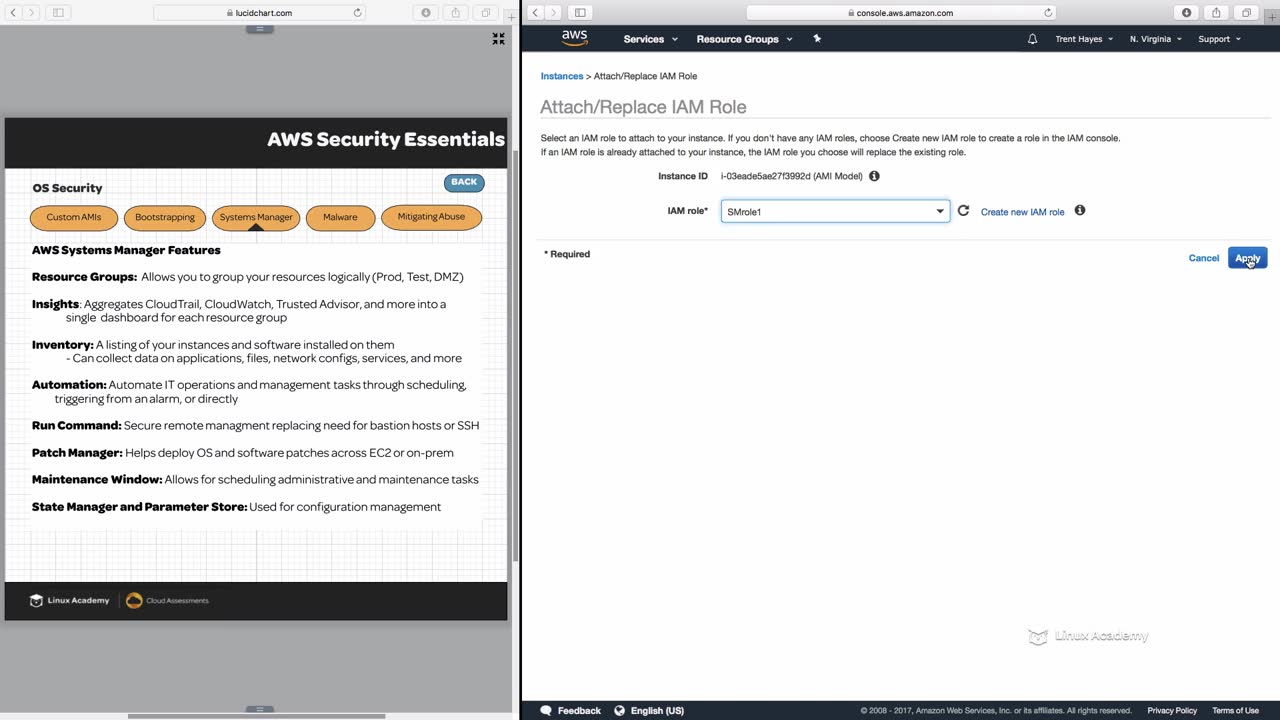Image resolution: width=1280 pixels, height=720 pixels.
Task: Click the top panel handle above the slide
Action: coord(259,29)
